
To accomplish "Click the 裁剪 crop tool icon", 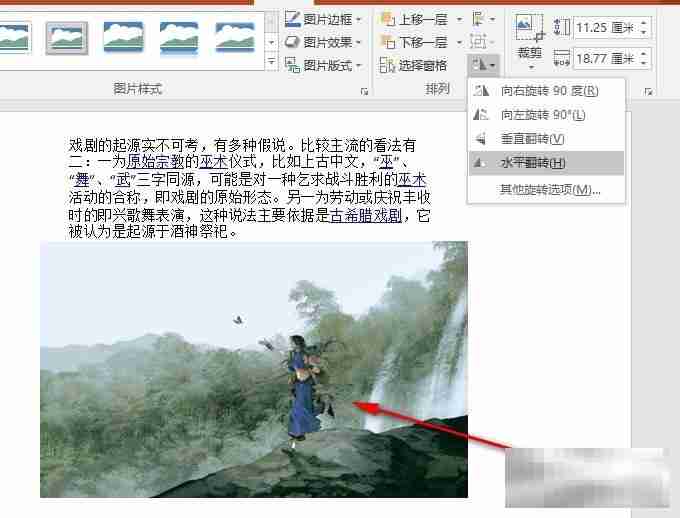I will [x=530, y=29].
